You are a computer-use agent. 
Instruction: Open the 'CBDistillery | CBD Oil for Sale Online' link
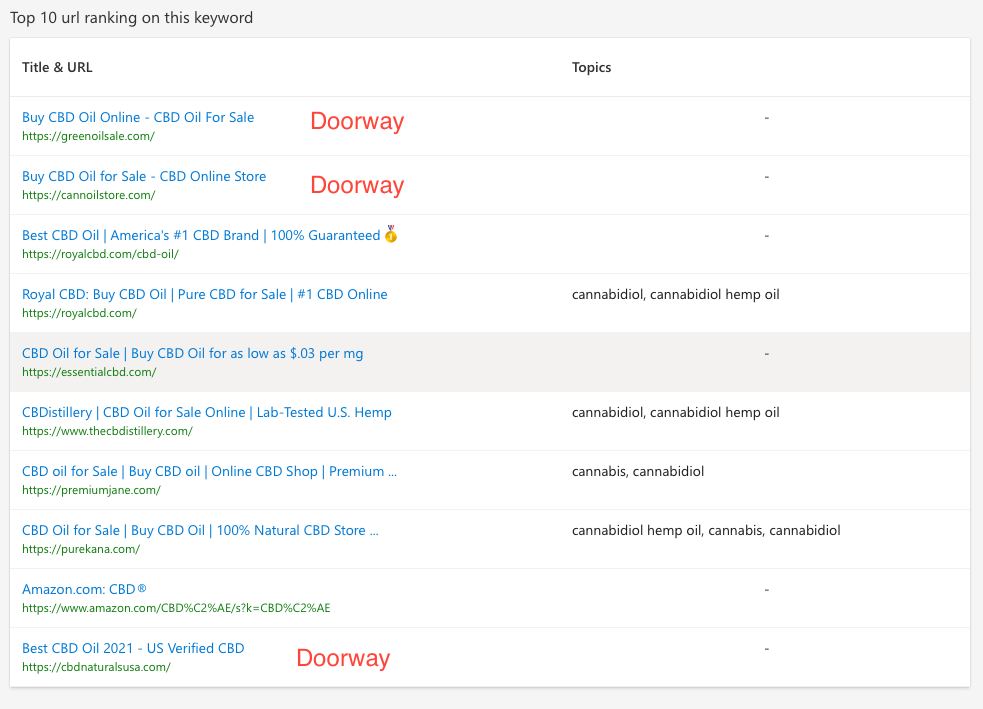(207, 412)
